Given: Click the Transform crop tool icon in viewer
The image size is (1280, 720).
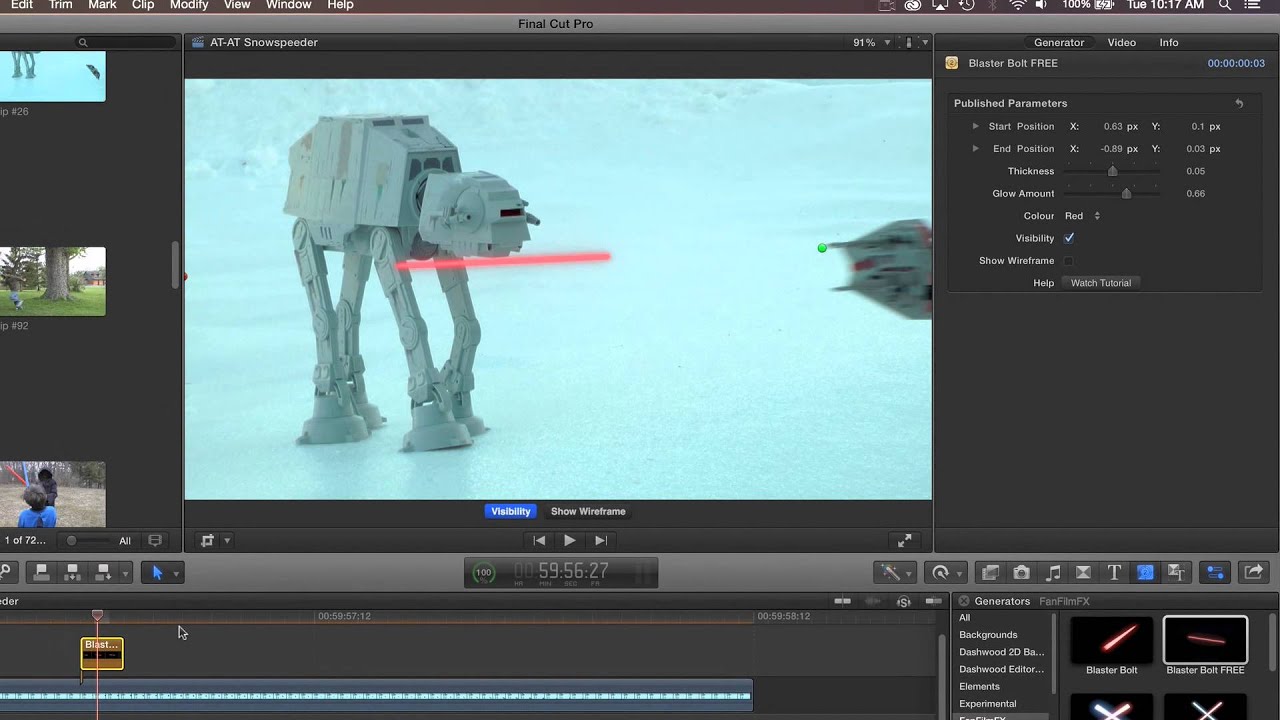Looking at the screenshot, I should (207, 540).
